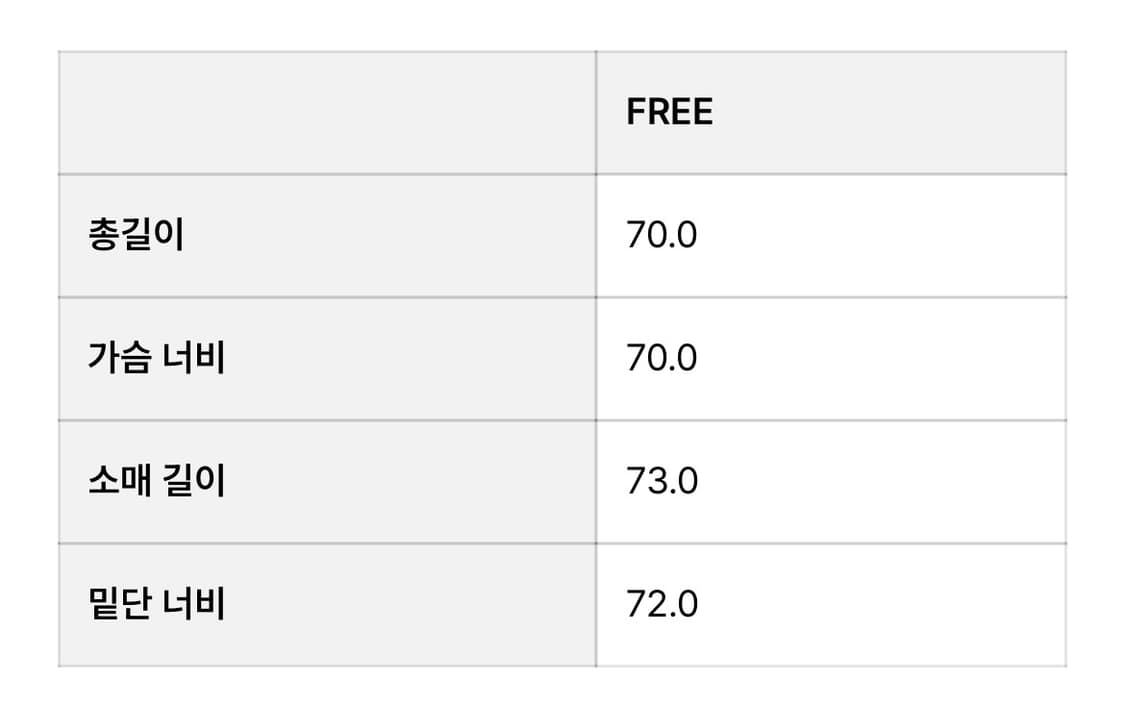Select the 가슴 너비 row label
Viewport: 1125px width, 711px height.
[x=156, y=358]
